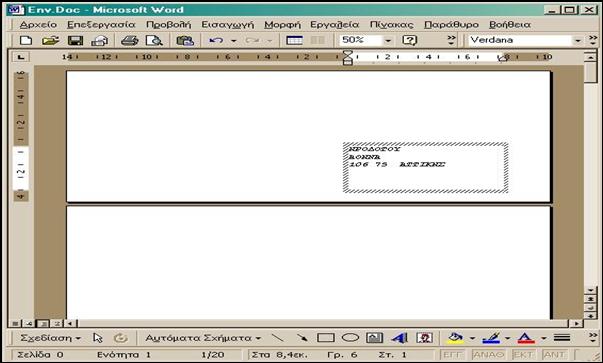Image resolution: width=603 pixels, height=363 pixels.
Task: Expand the 50% zoom dropdown
Action: tap(388, 40)
